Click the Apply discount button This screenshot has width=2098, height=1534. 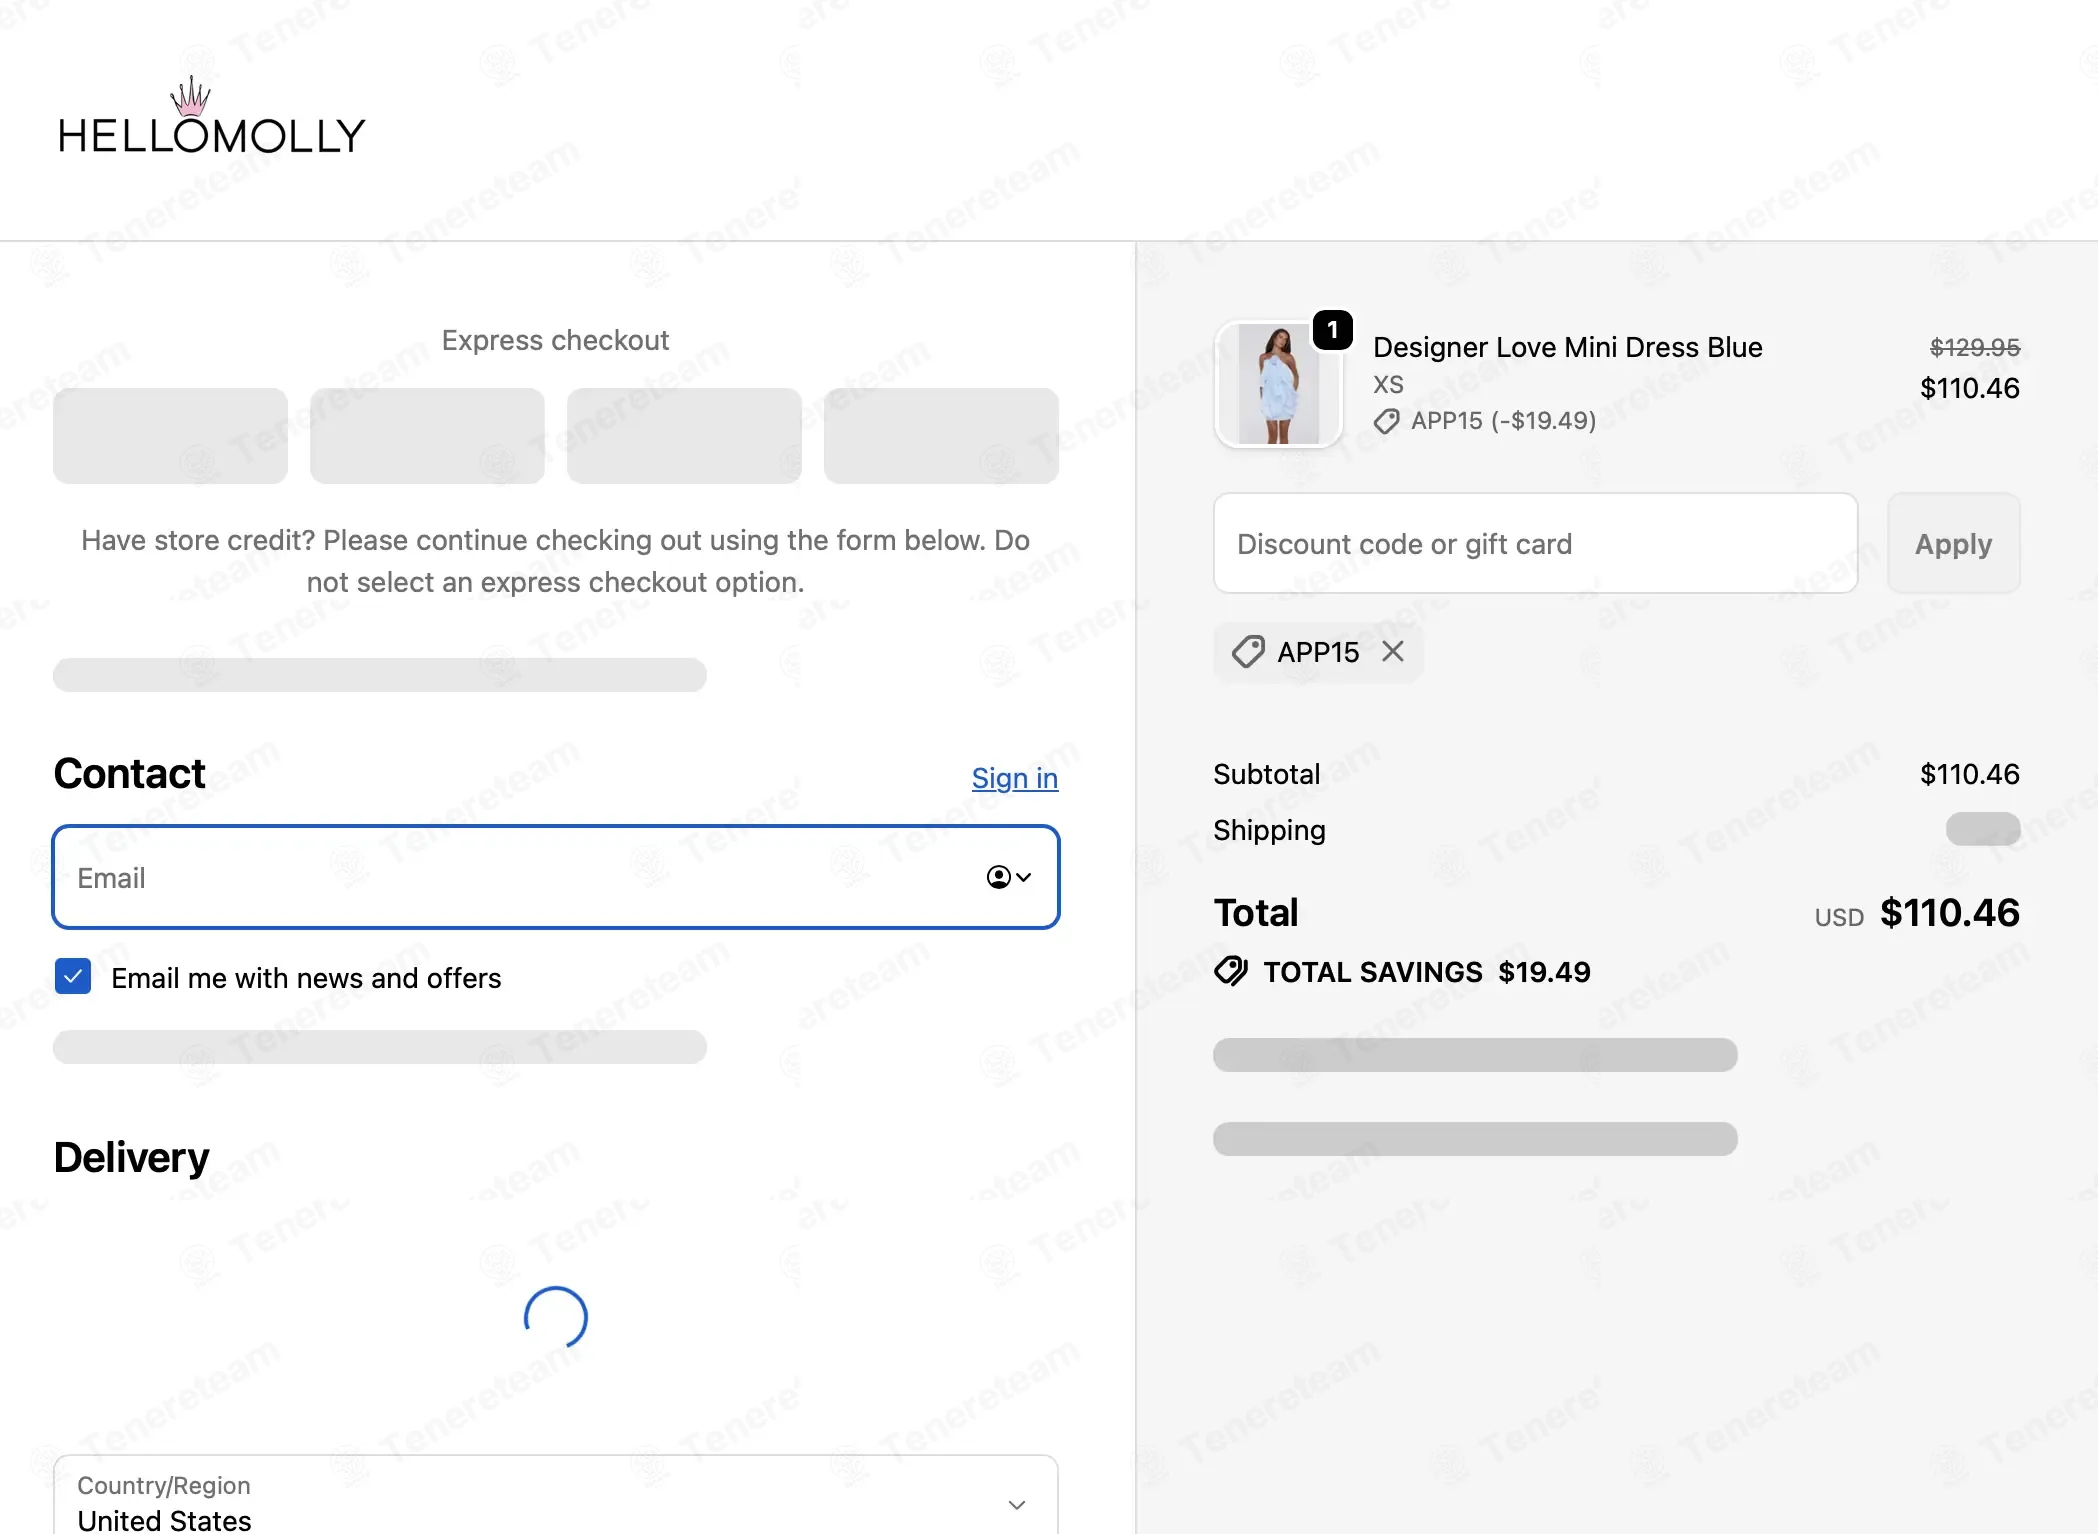coord(1954,544)
